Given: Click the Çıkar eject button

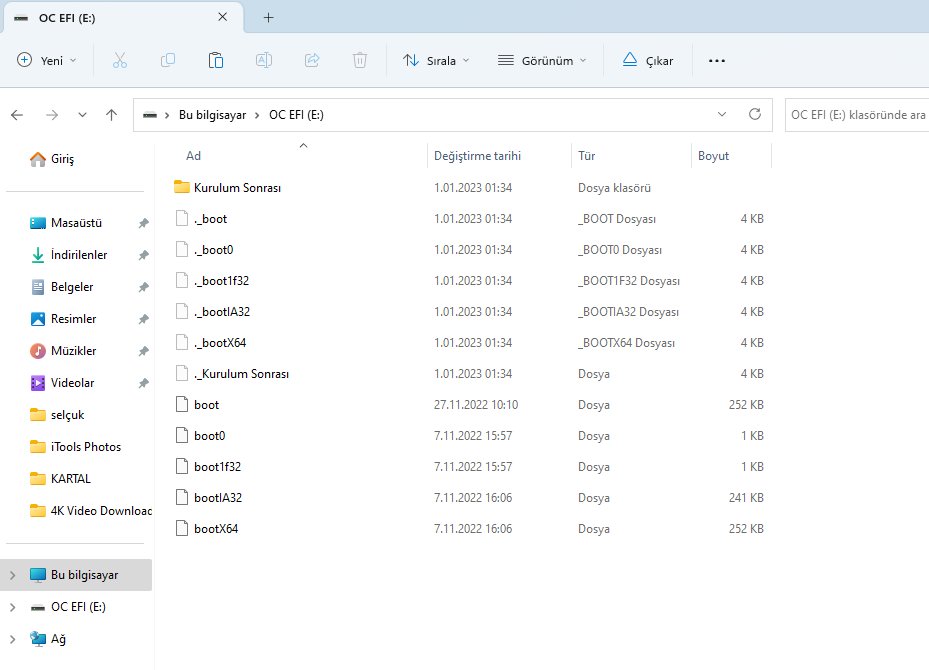Looking at the screenshot, I should [647, 60].
